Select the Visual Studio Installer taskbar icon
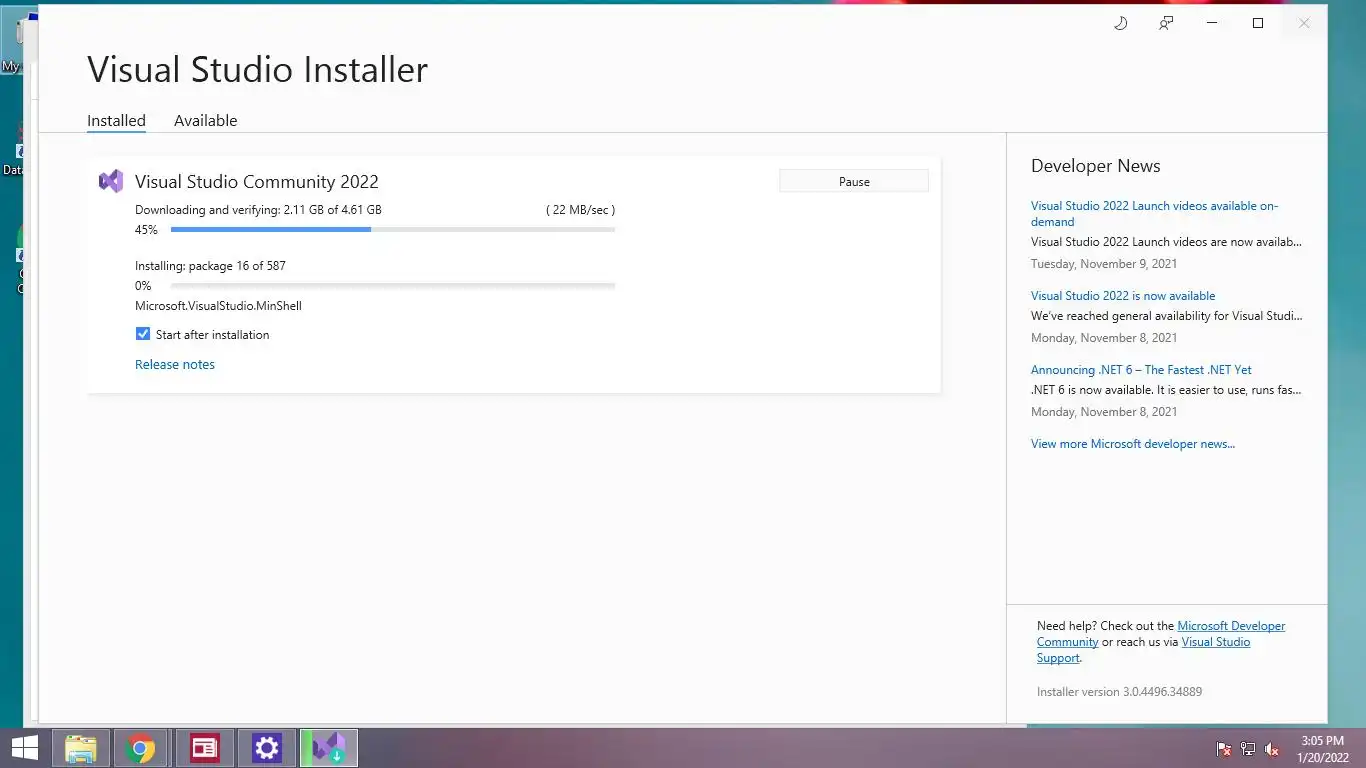 point(328,748)
